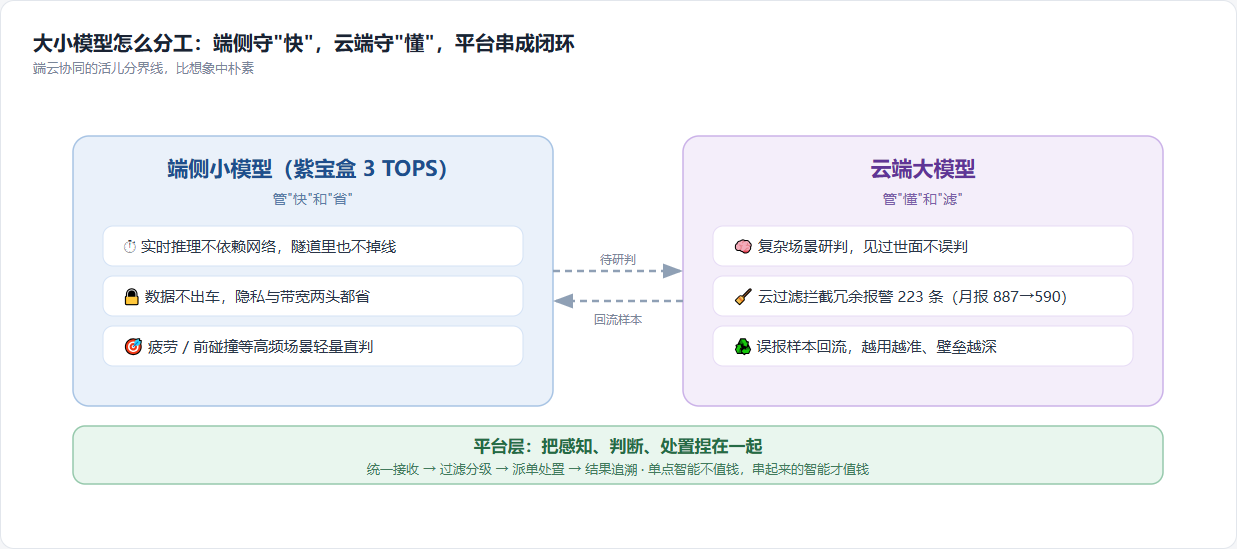Click the text 复杂场景研判，见过世面不误判
Image resolution: width=1237 pixels, height=549 pixels.
pos(863,247)
